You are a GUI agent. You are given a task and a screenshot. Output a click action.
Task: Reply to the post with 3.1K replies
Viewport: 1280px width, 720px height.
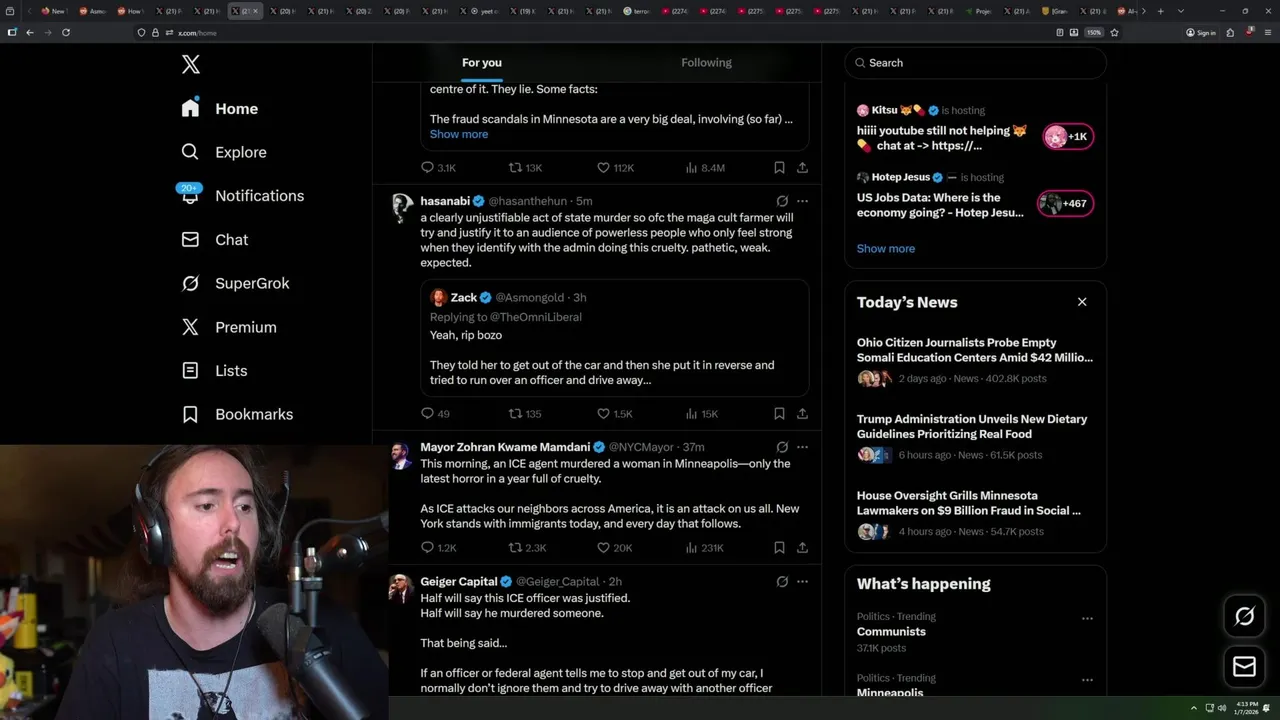pyautogui.click(x=438, y=168)
